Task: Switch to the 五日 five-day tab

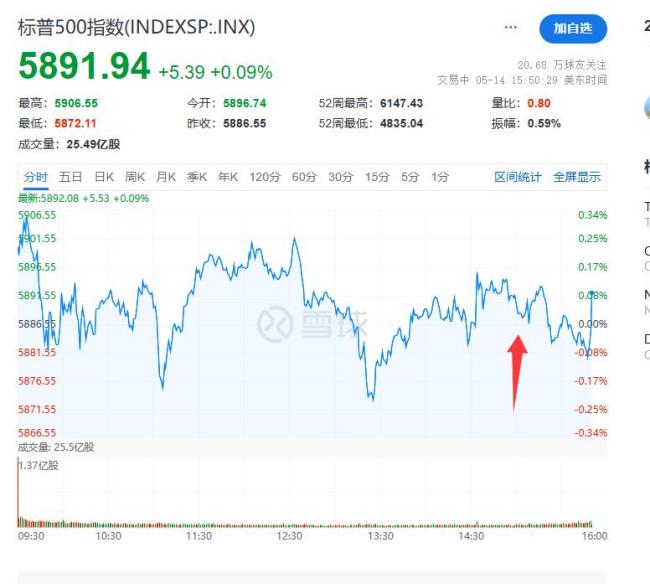Action: click(x=70, y=177)
